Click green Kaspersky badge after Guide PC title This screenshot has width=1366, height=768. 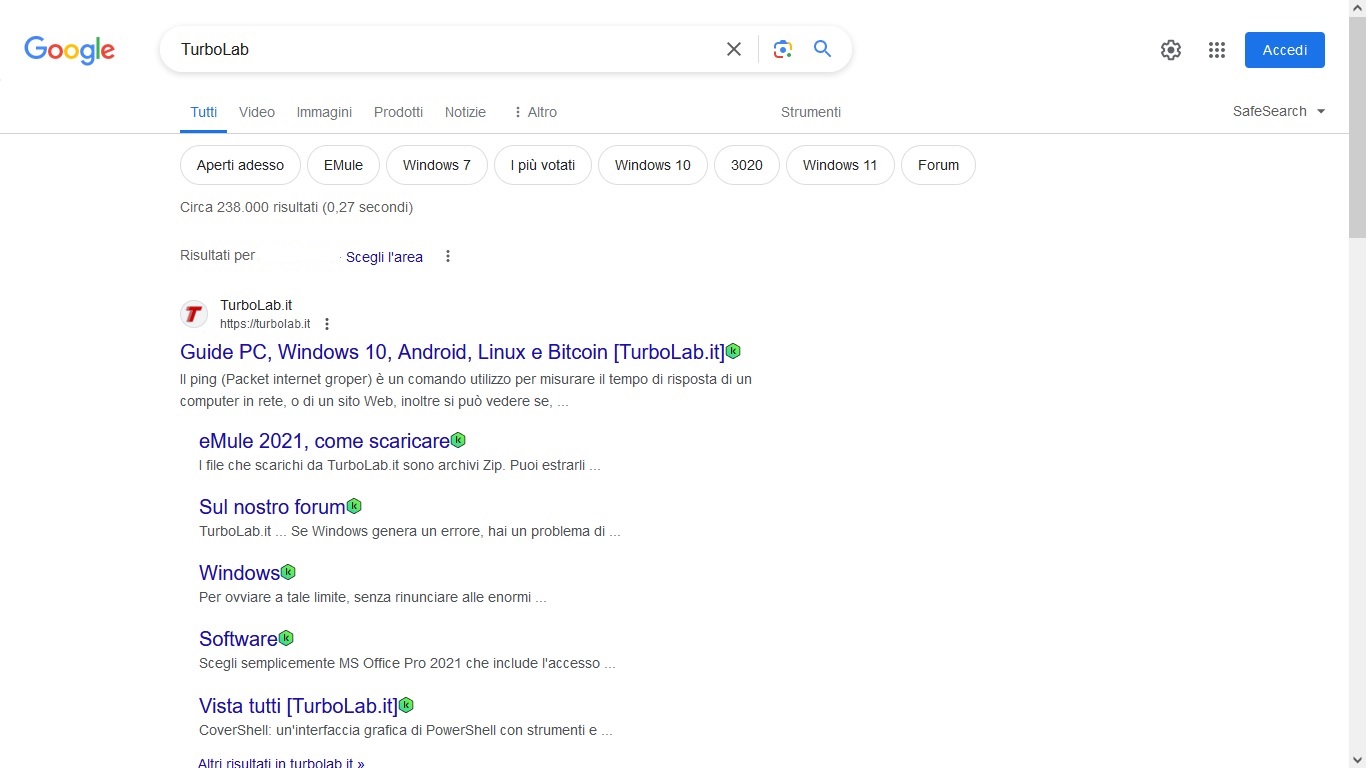pos(733,351)
